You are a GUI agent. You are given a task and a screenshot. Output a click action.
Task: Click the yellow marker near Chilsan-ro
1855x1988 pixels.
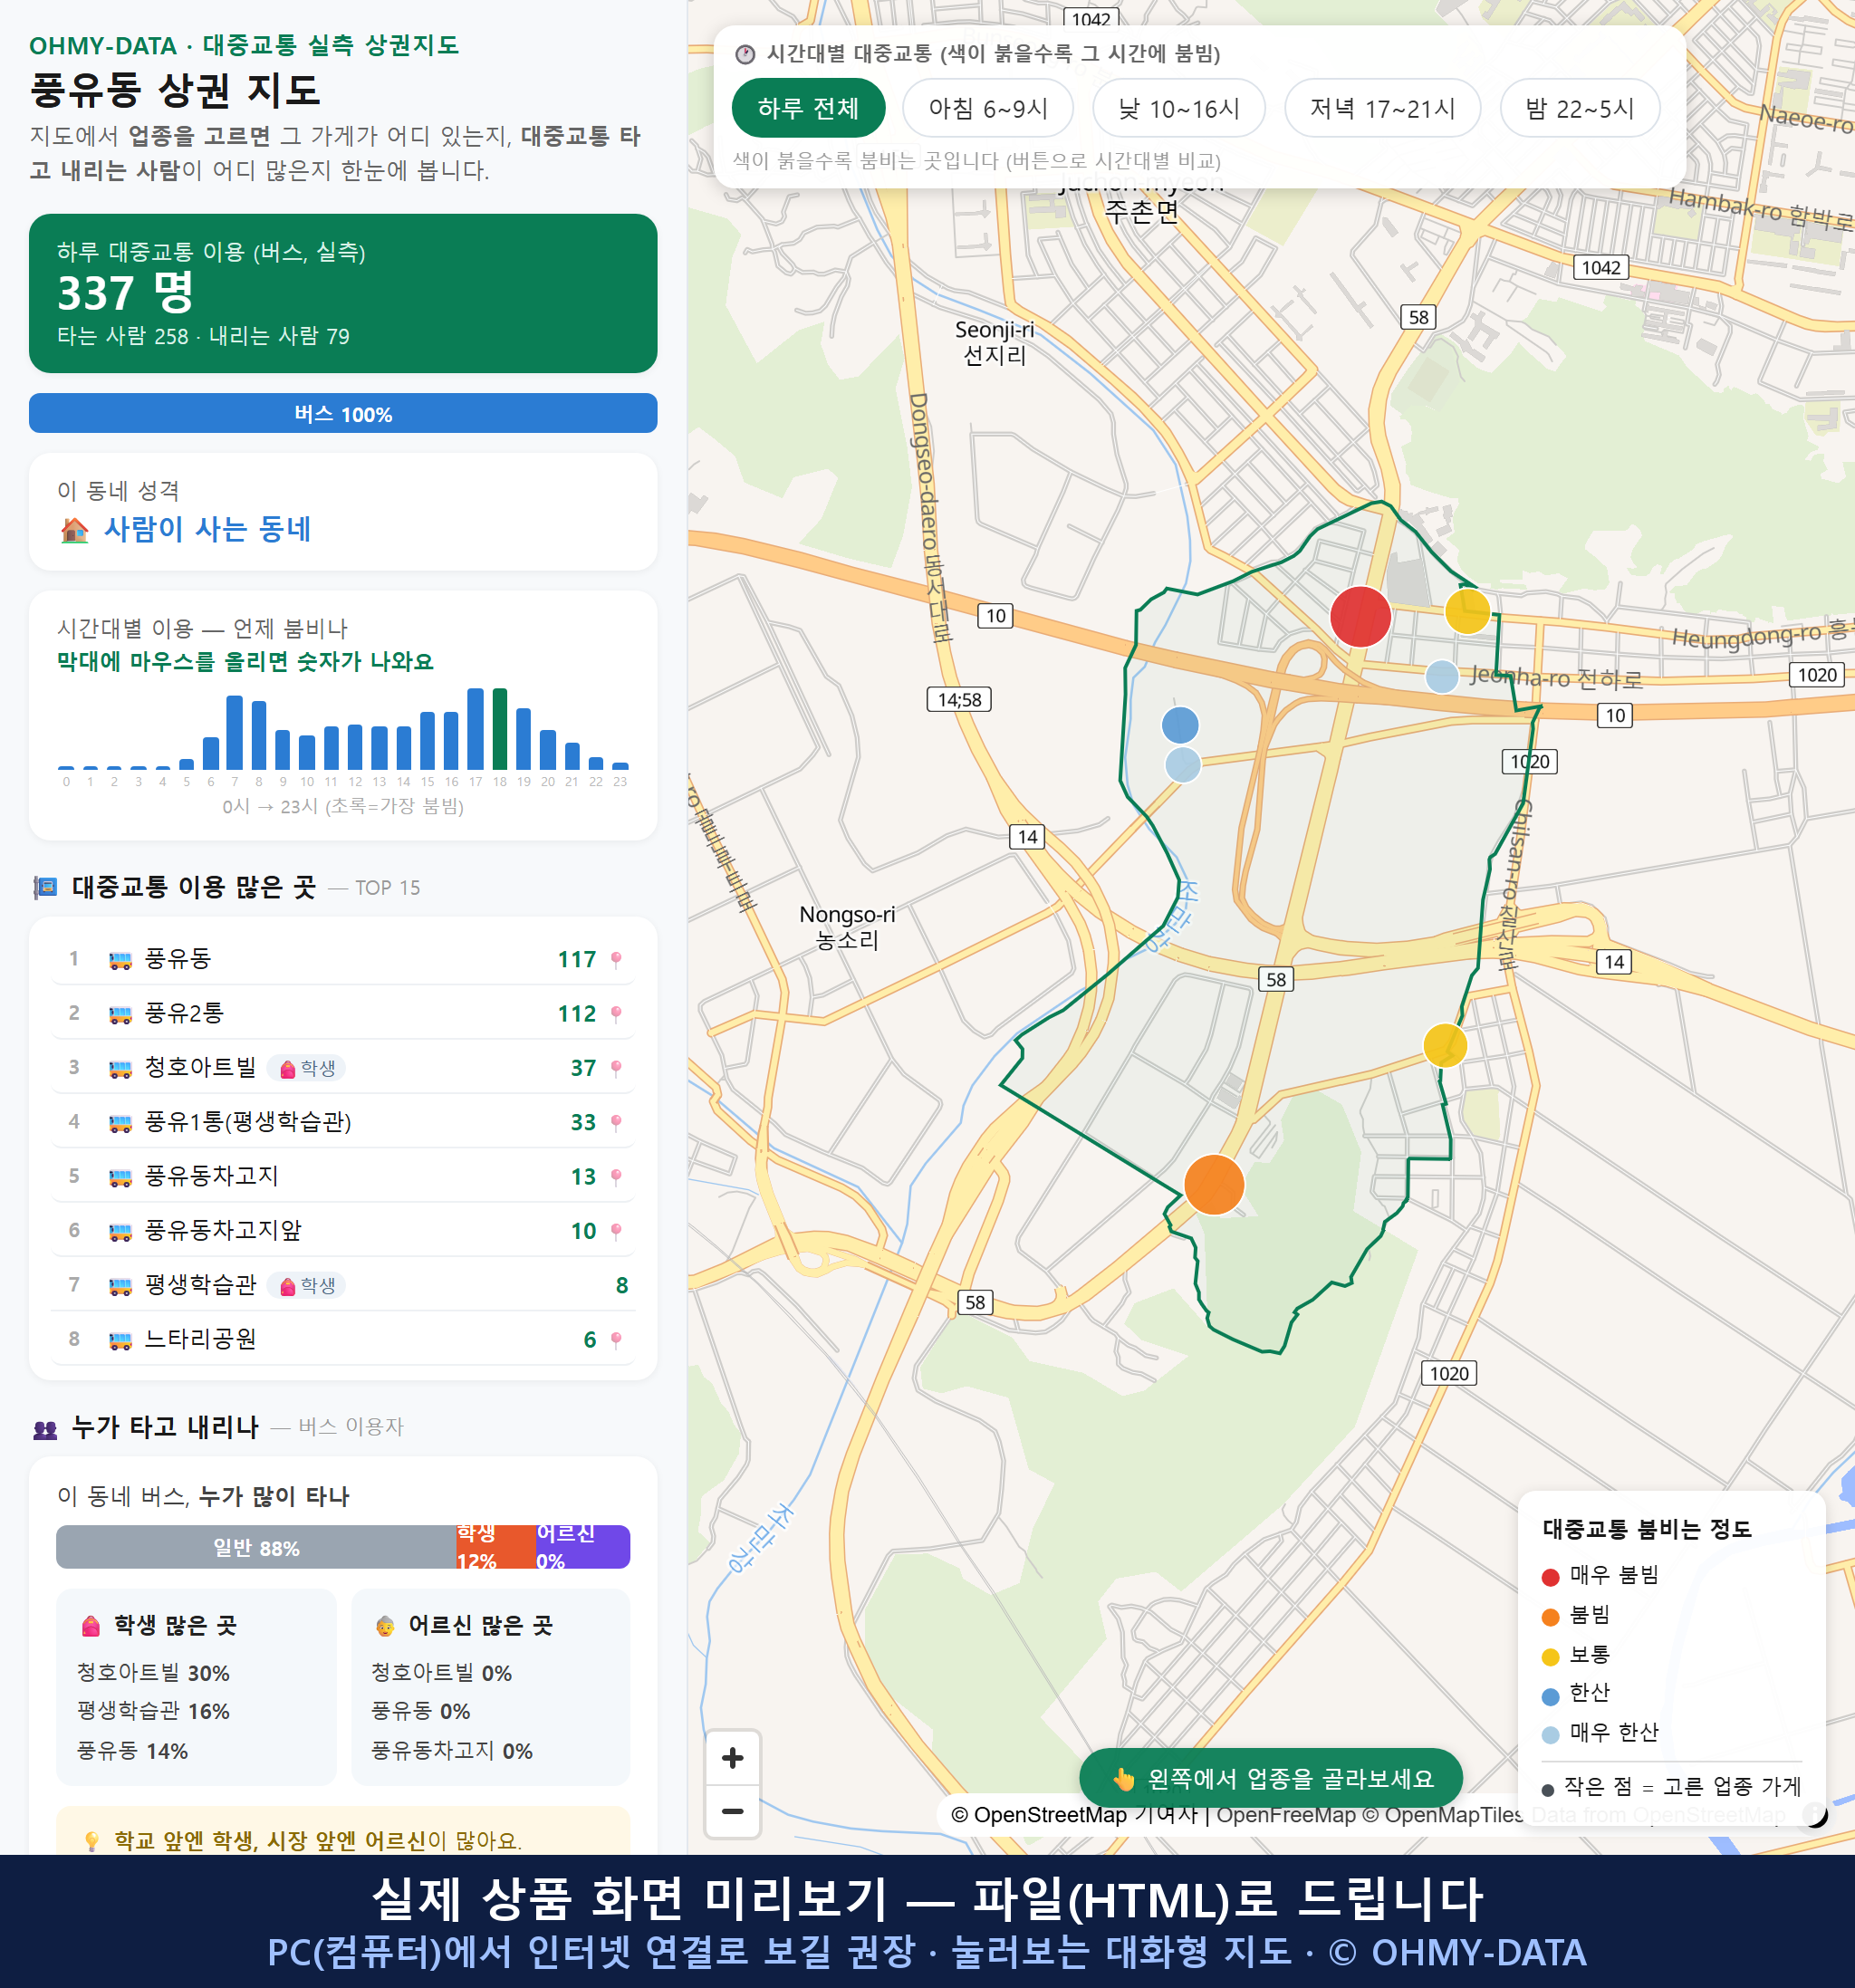1445,1045
